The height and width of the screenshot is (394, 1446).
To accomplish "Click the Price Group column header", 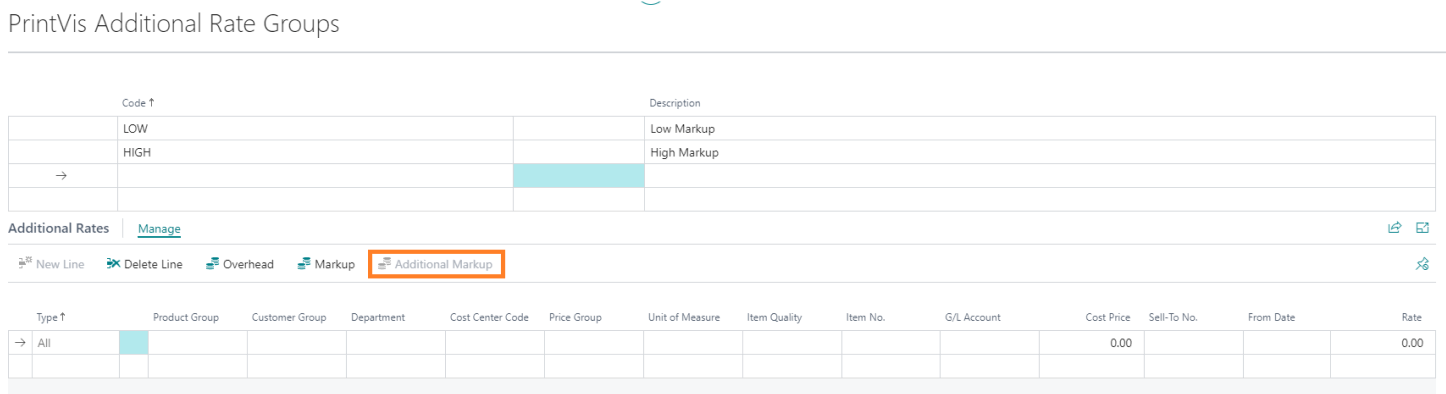I will click(575, 317).
